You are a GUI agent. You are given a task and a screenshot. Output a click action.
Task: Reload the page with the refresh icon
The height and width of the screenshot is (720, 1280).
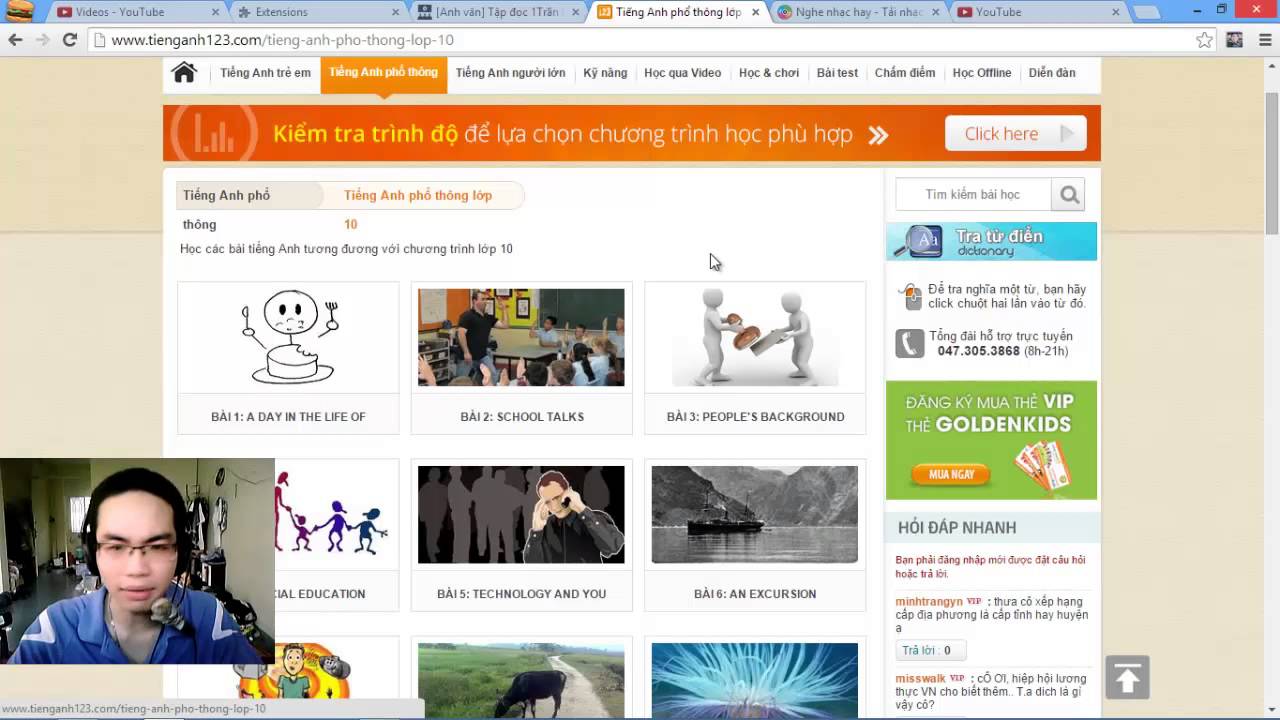(x=69, y=40)
